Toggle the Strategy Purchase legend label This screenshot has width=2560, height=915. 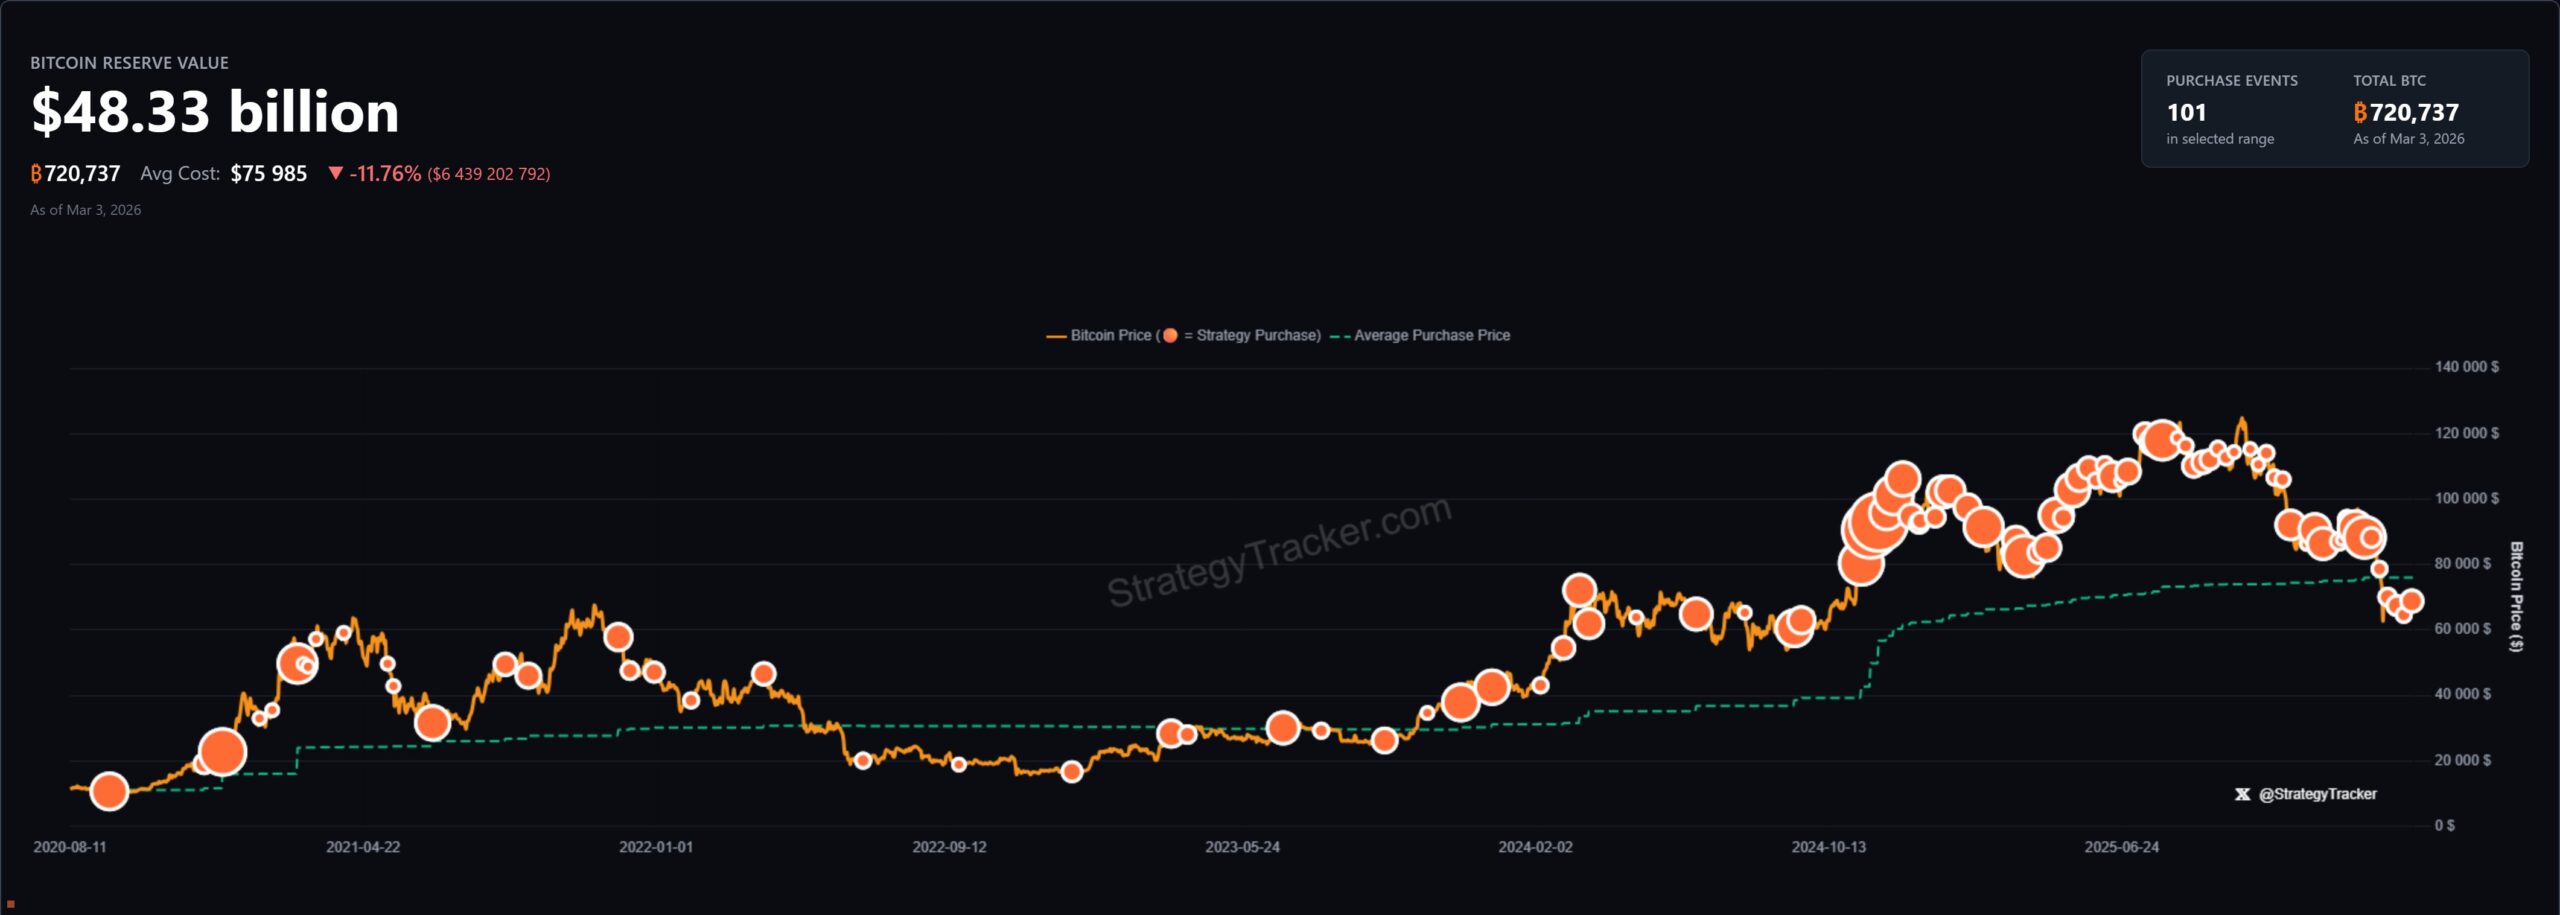[x=1257, y=335]
